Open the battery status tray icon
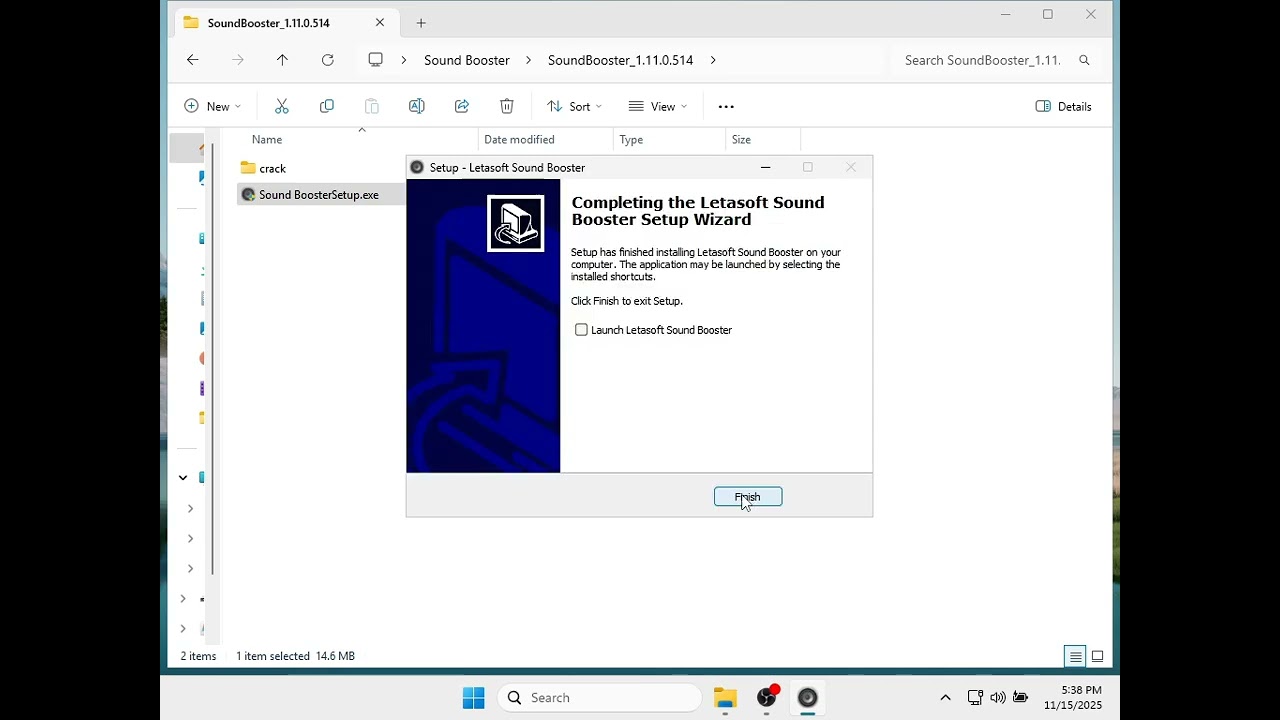 tap(1021, 698)
